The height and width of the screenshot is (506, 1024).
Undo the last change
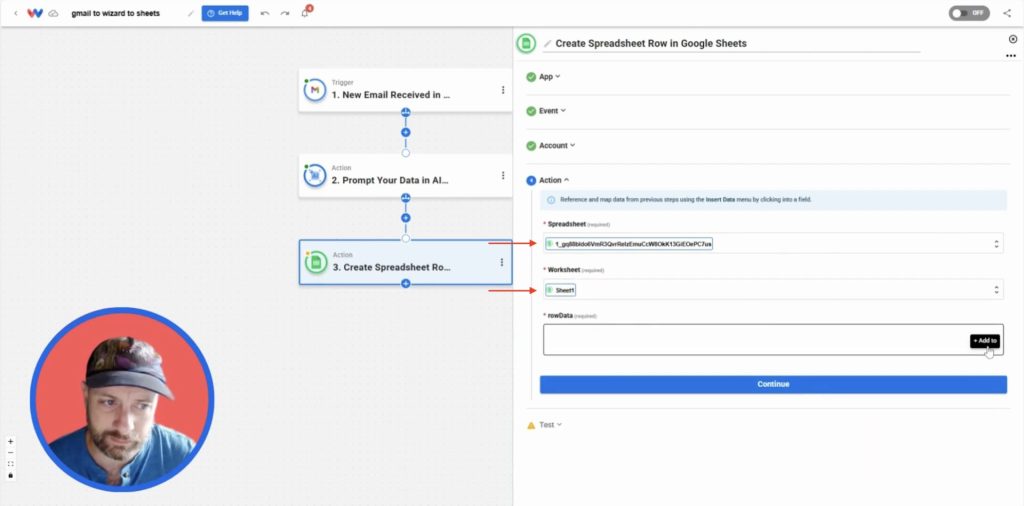(264, 13)
